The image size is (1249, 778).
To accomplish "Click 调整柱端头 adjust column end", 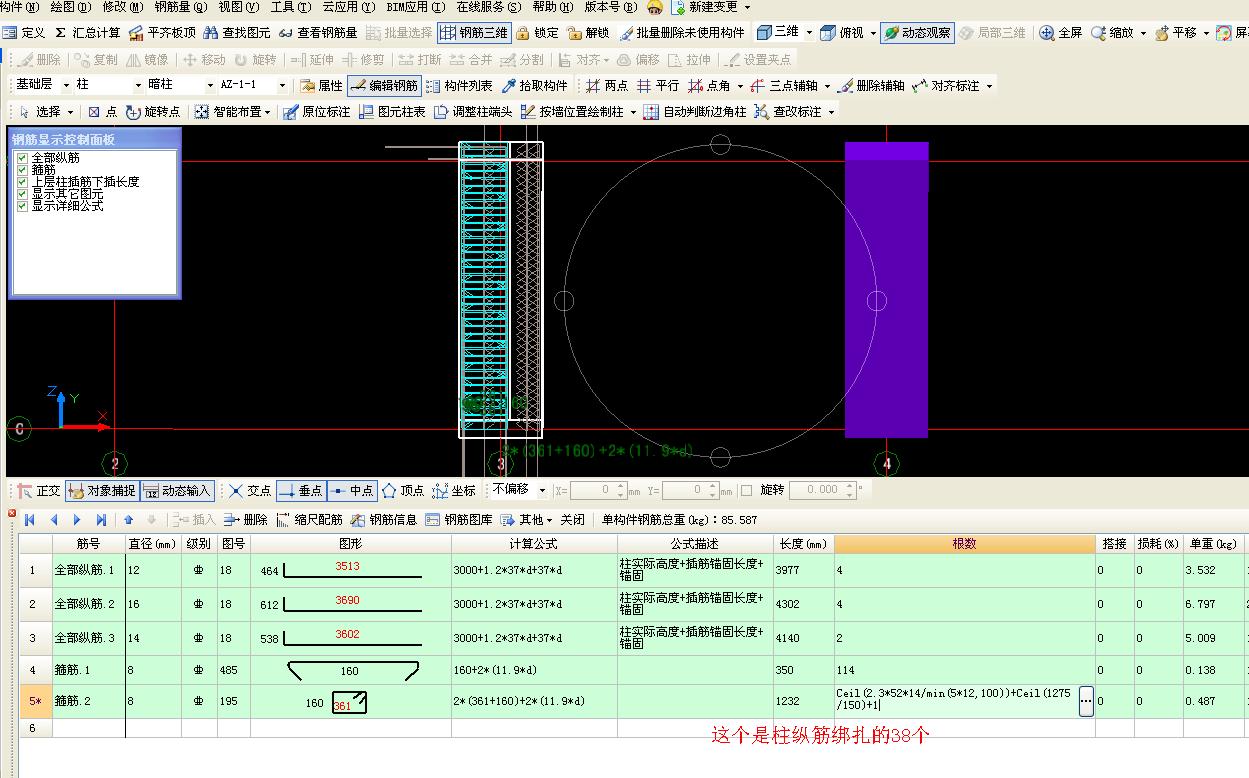I will [472, 112].
